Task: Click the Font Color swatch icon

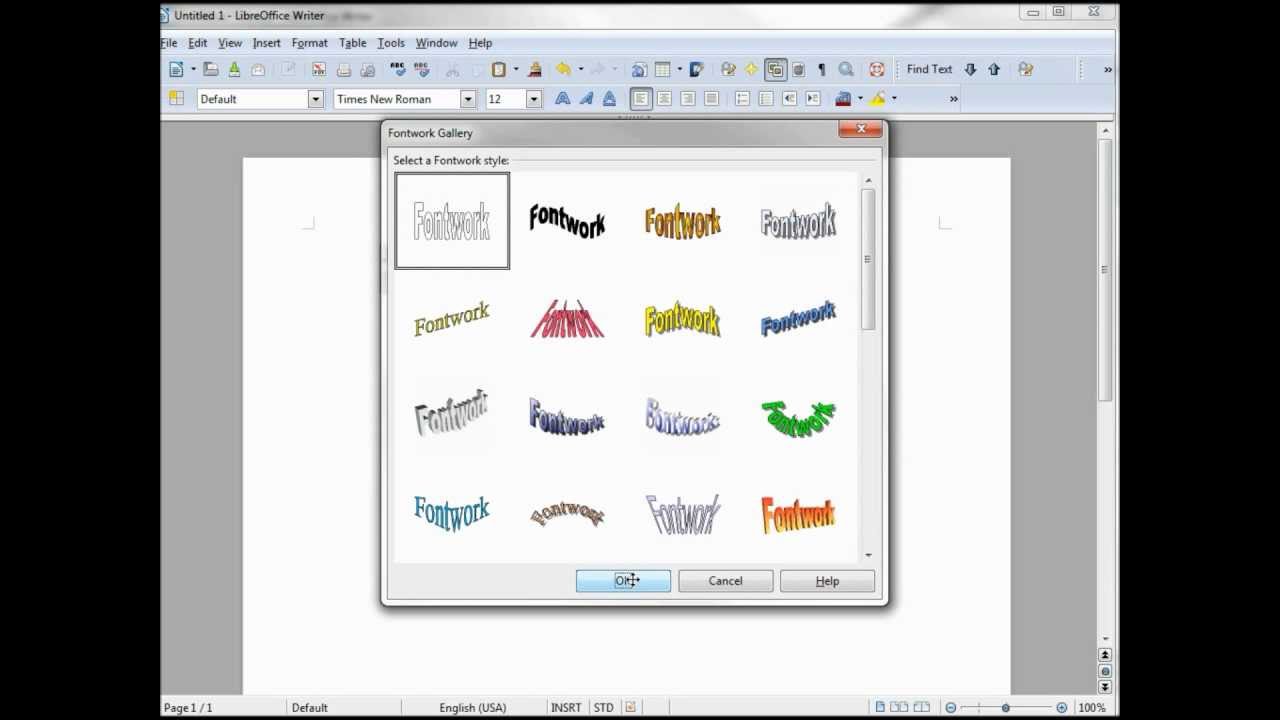Action: tap(843, 98)
